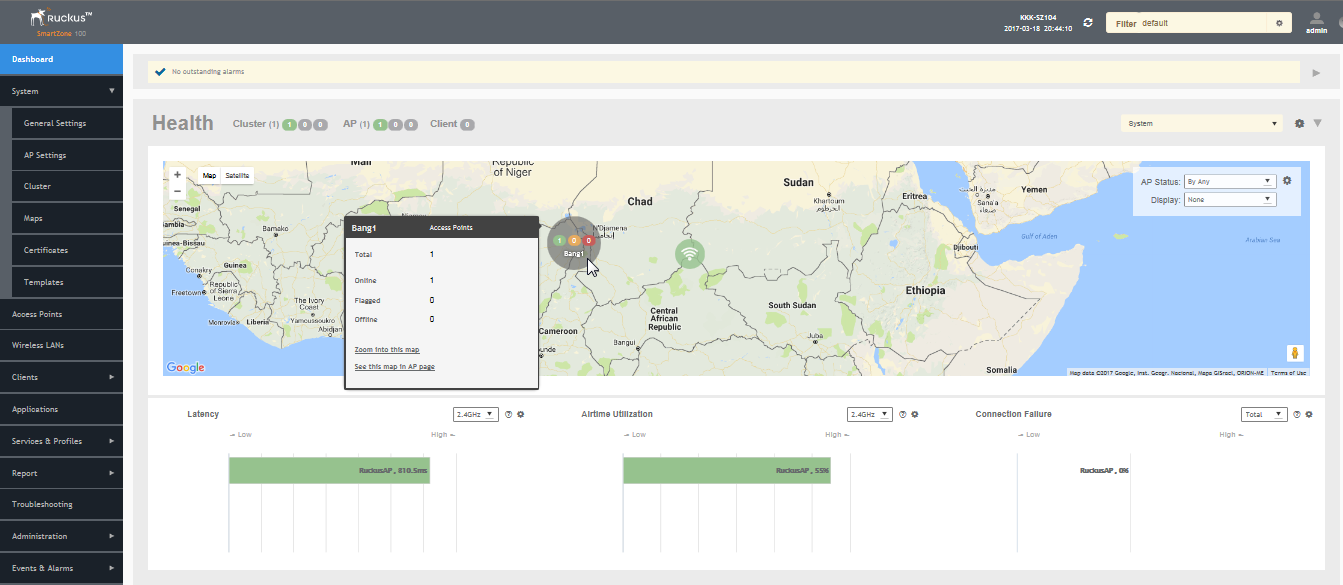Switch map to Satellite view

click(237, 175)
